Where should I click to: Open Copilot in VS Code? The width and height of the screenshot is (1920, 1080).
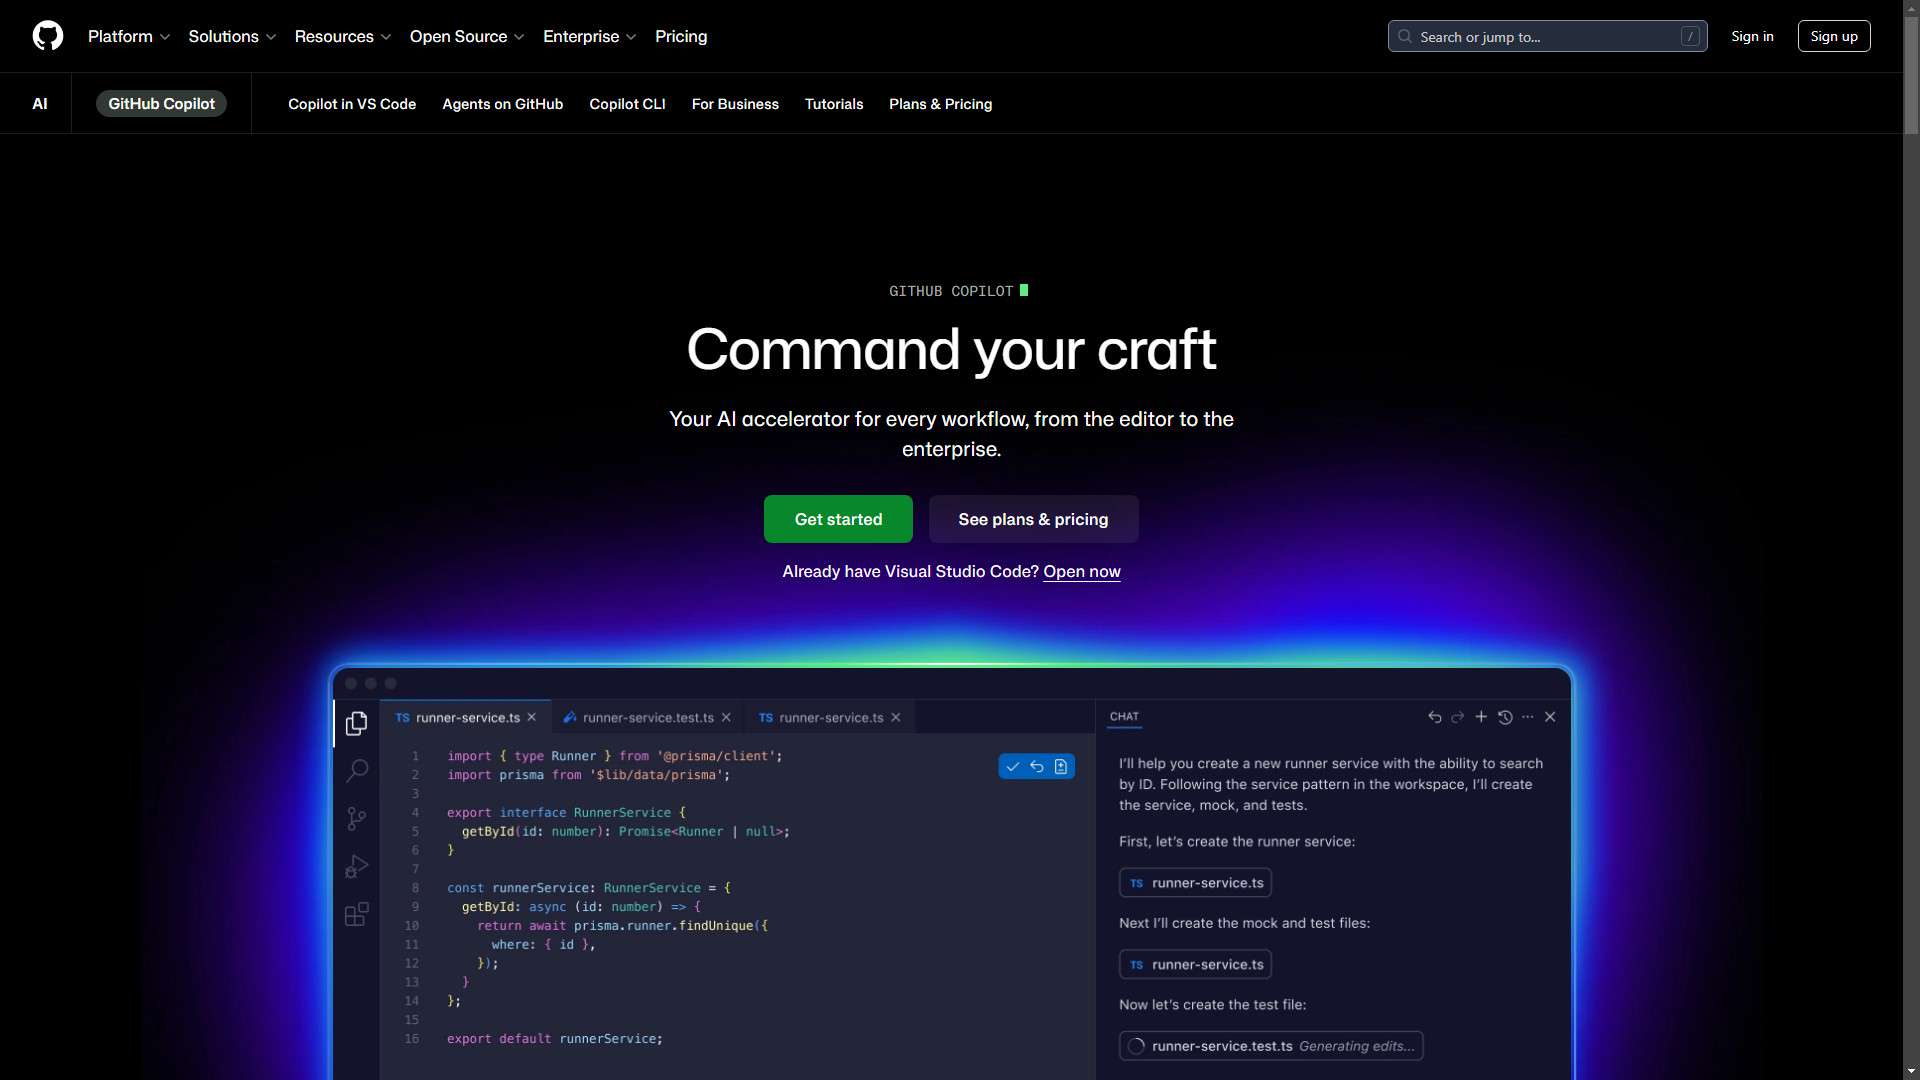(352, 104)
